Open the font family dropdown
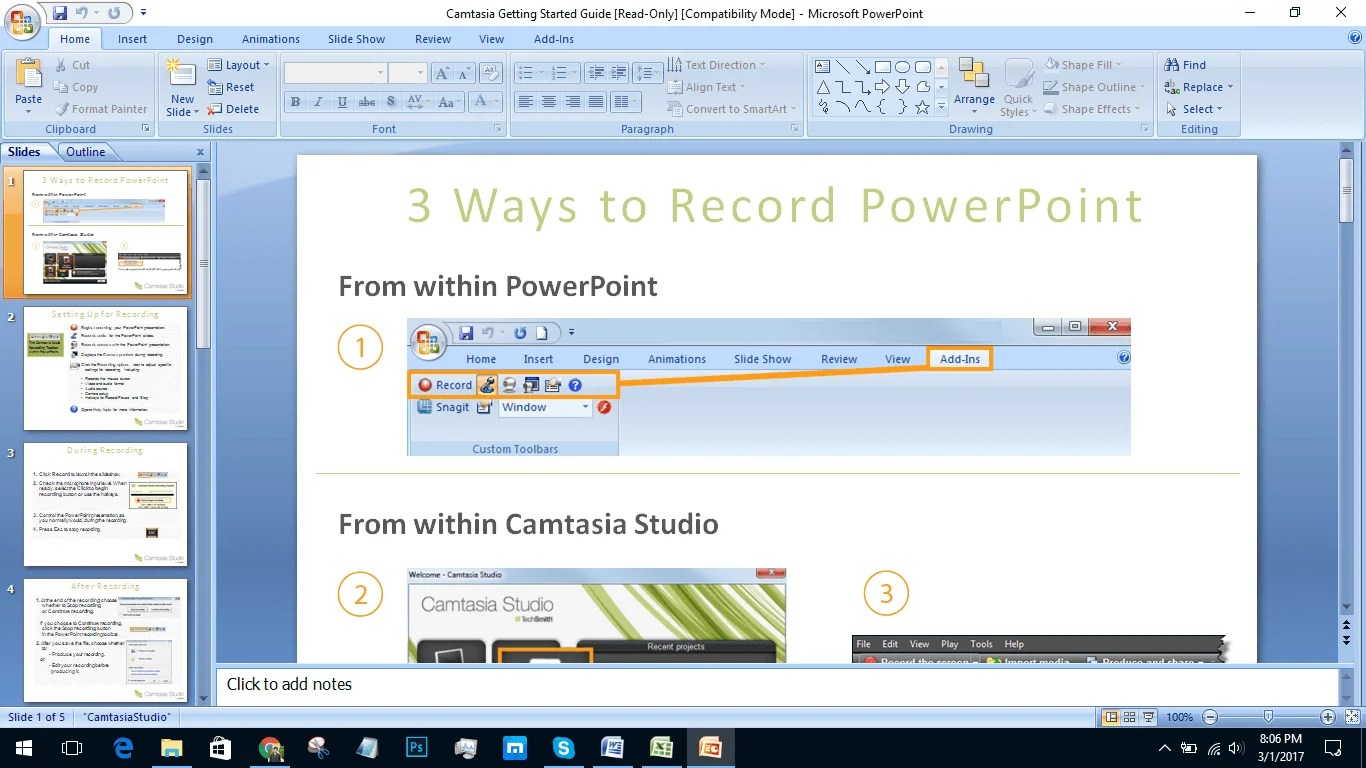1366x768 pixels. tap(381, 72)
